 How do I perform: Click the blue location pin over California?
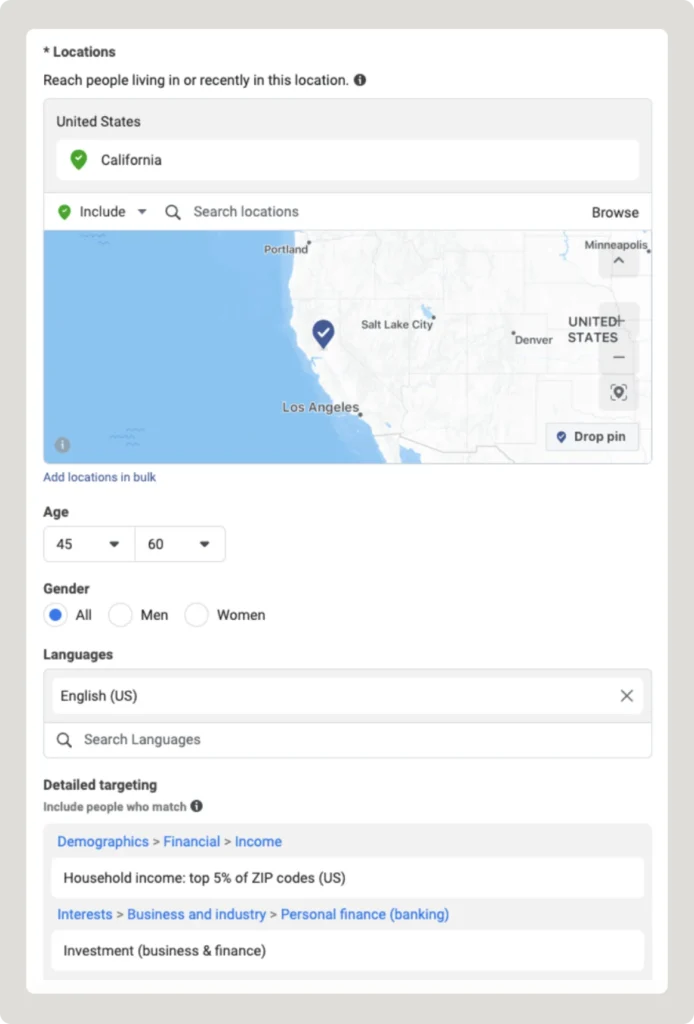coord(322,333)
